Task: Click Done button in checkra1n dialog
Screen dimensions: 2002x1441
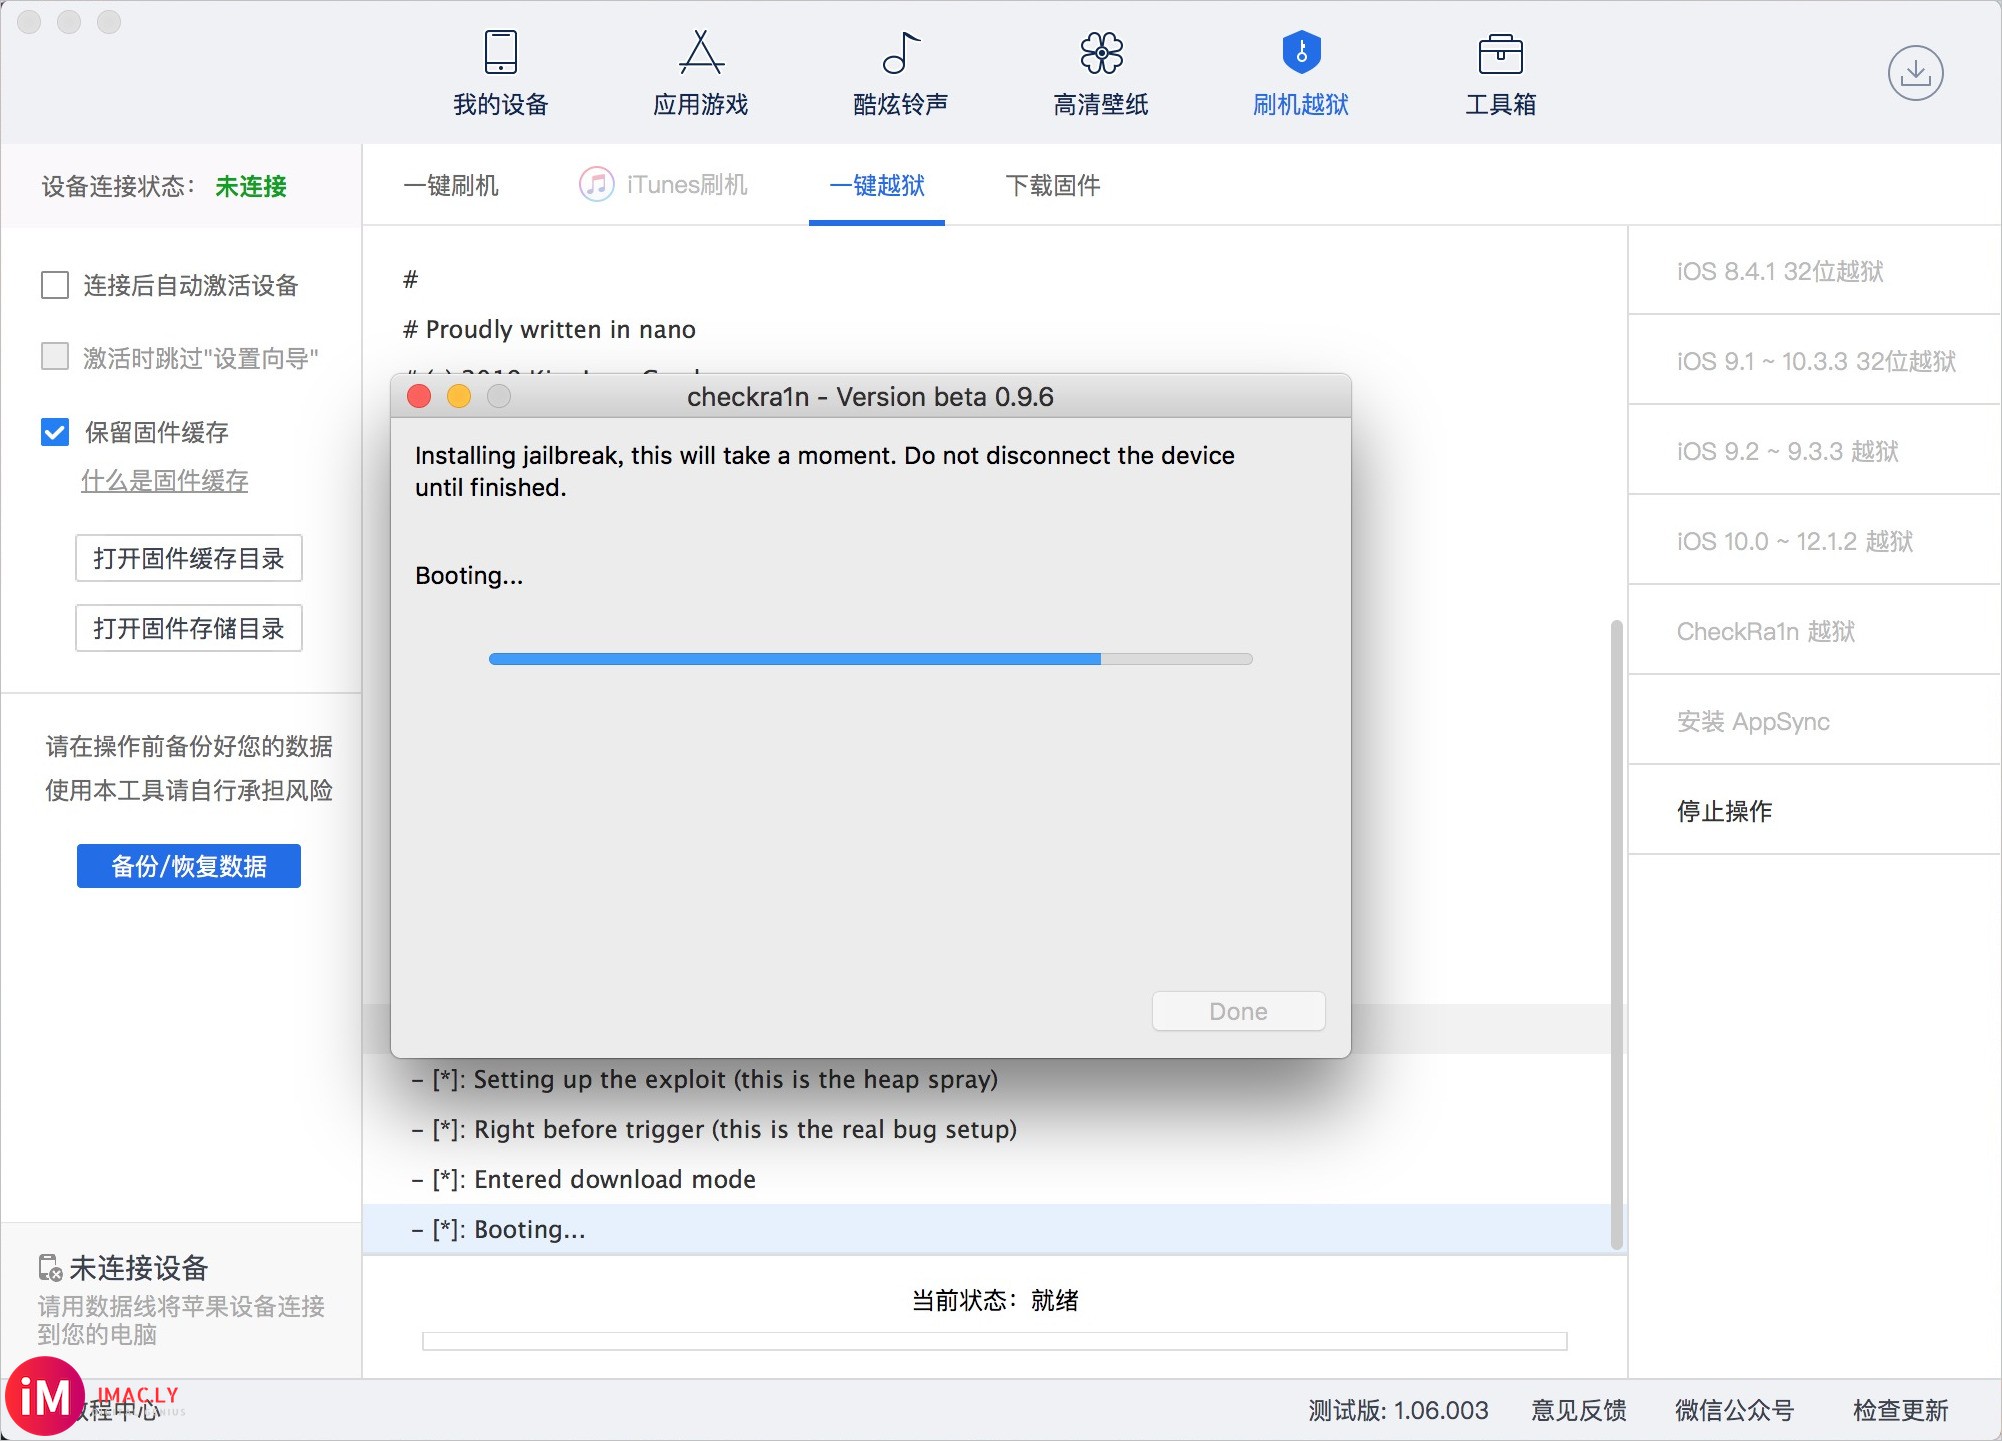Action: (1238, 1011)
